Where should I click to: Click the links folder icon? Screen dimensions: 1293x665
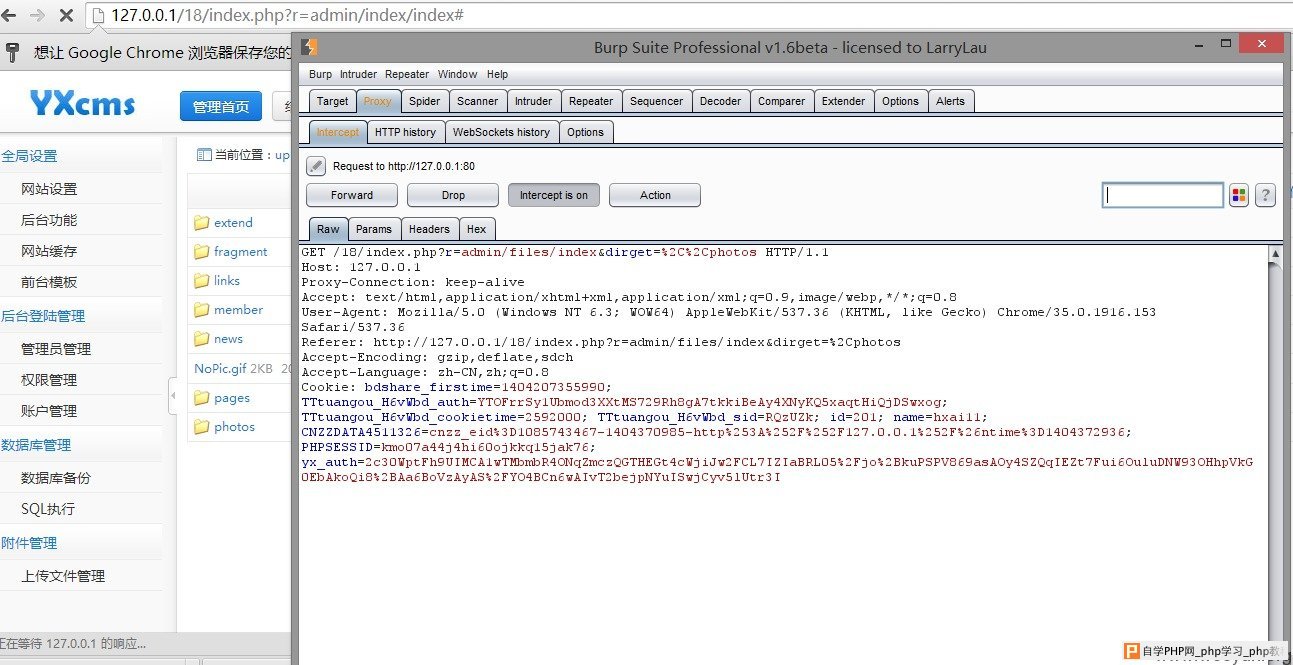[201, 281]
